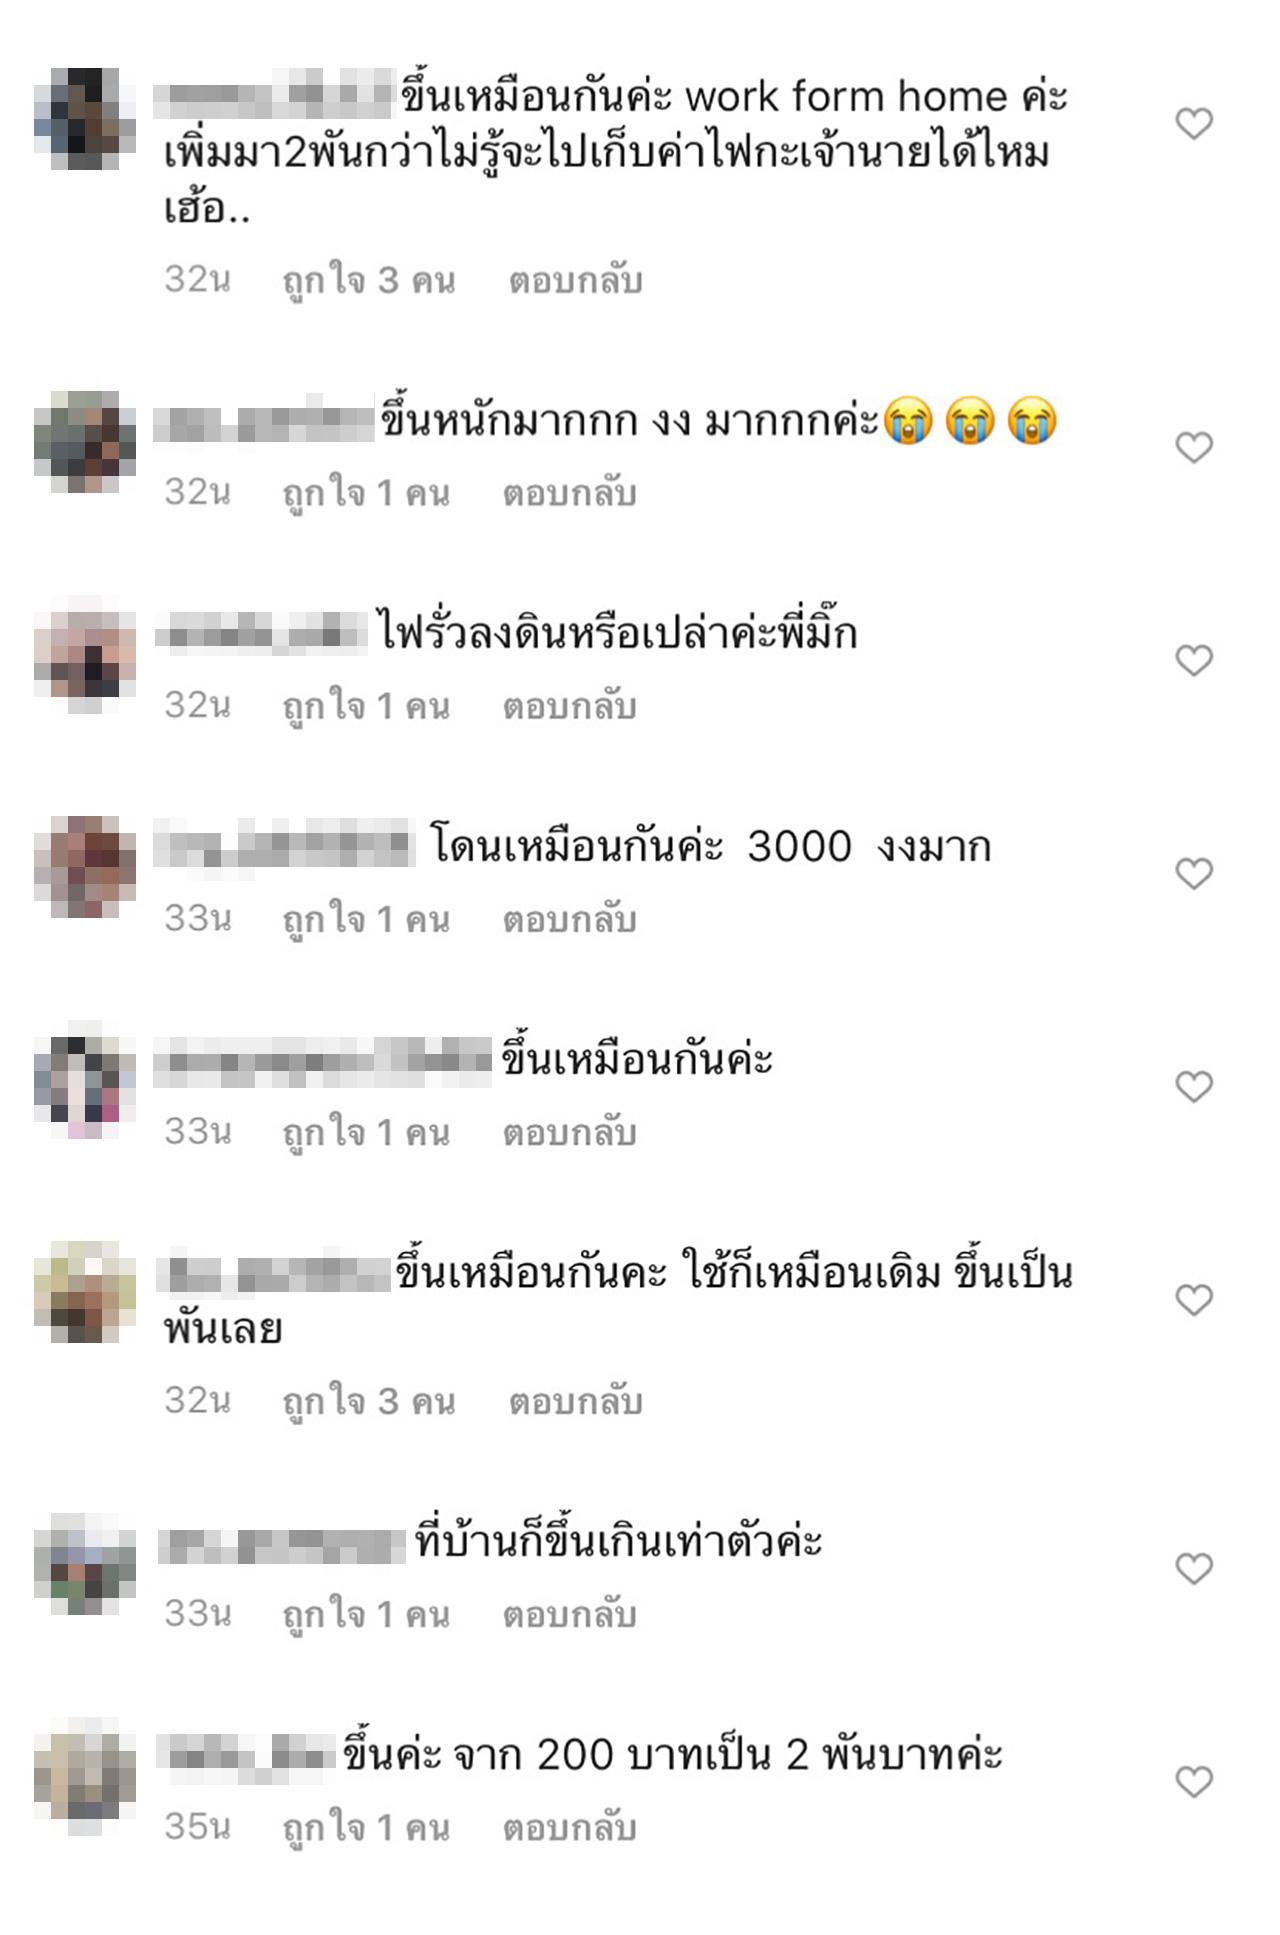Like the comment mentioning พี่มิ๊ก
This screenshot has width=1280, height=1935.
(1193, 660)
